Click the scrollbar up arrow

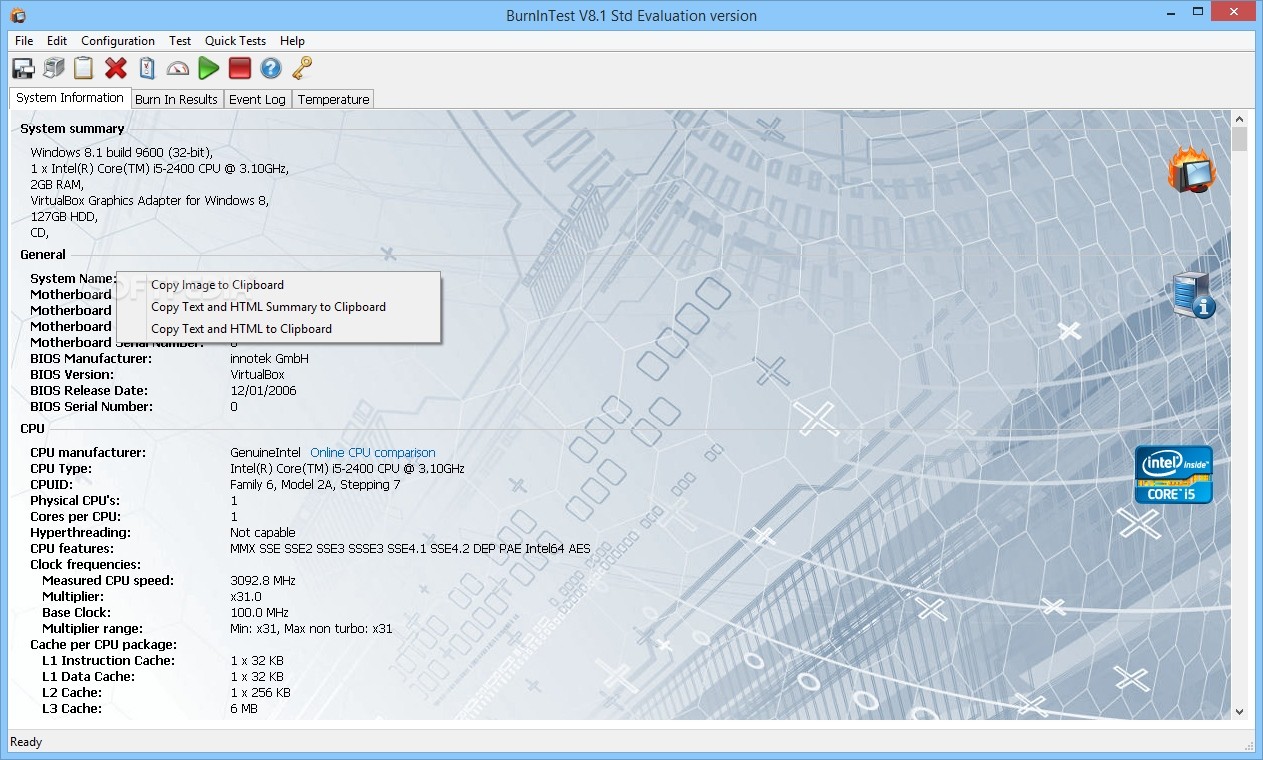pos(1240,118)
